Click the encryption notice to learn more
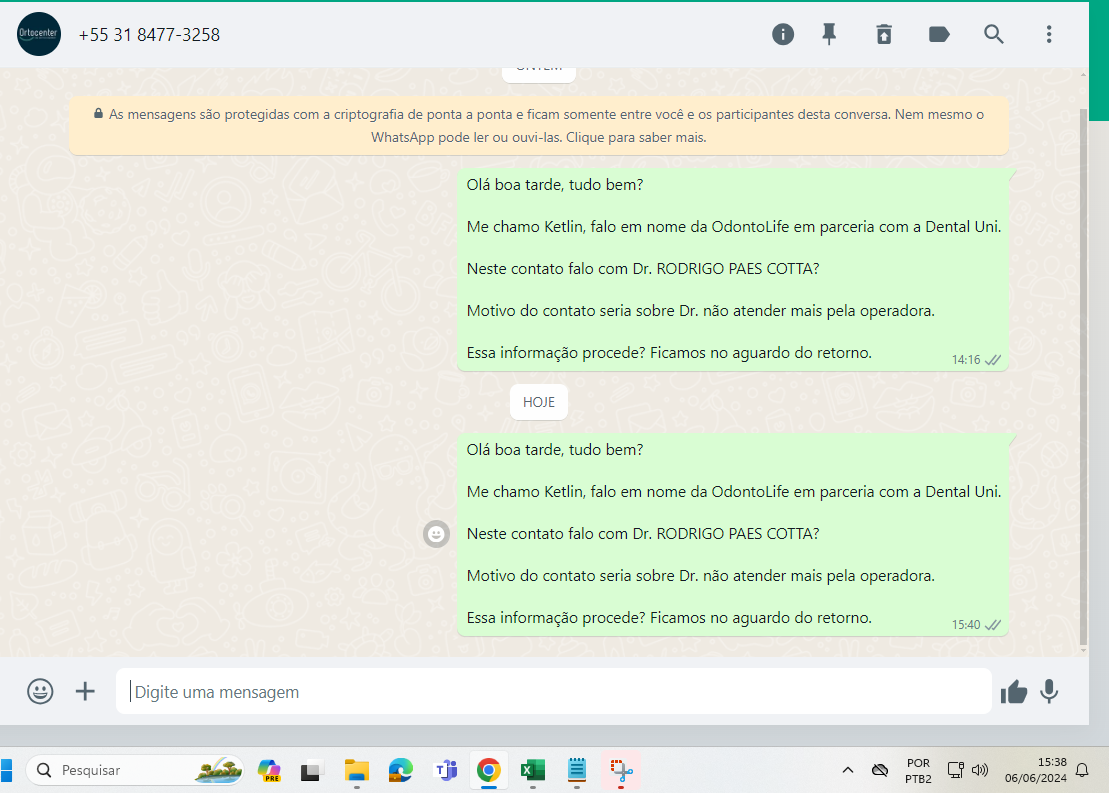This screenshot has width=1109, height=793. (x=538, y=125)
